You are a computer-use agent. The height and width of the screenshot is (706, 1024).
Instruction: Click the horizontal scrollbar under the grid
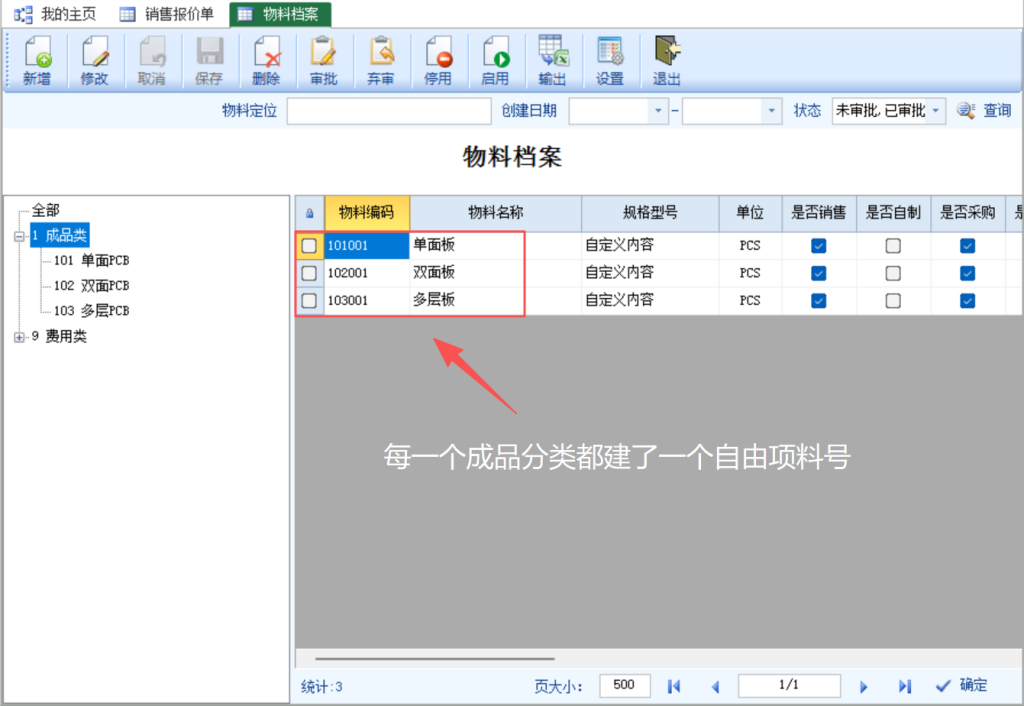[434, 659]
